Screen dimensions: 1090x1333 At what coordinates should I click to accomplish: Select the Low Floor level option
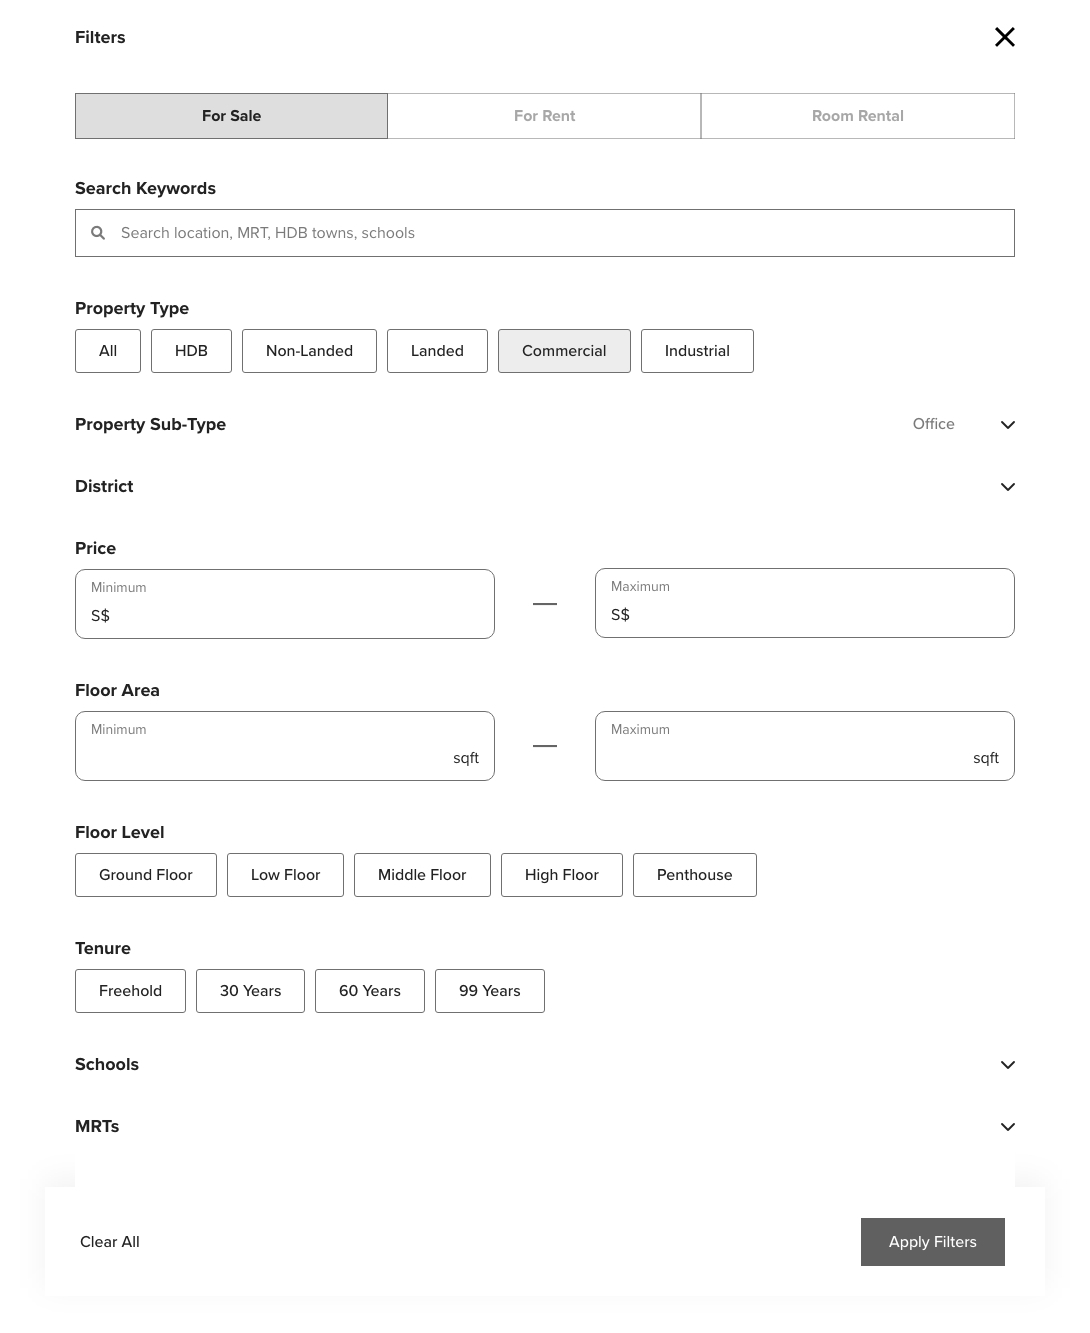click(x=285, y=875)
